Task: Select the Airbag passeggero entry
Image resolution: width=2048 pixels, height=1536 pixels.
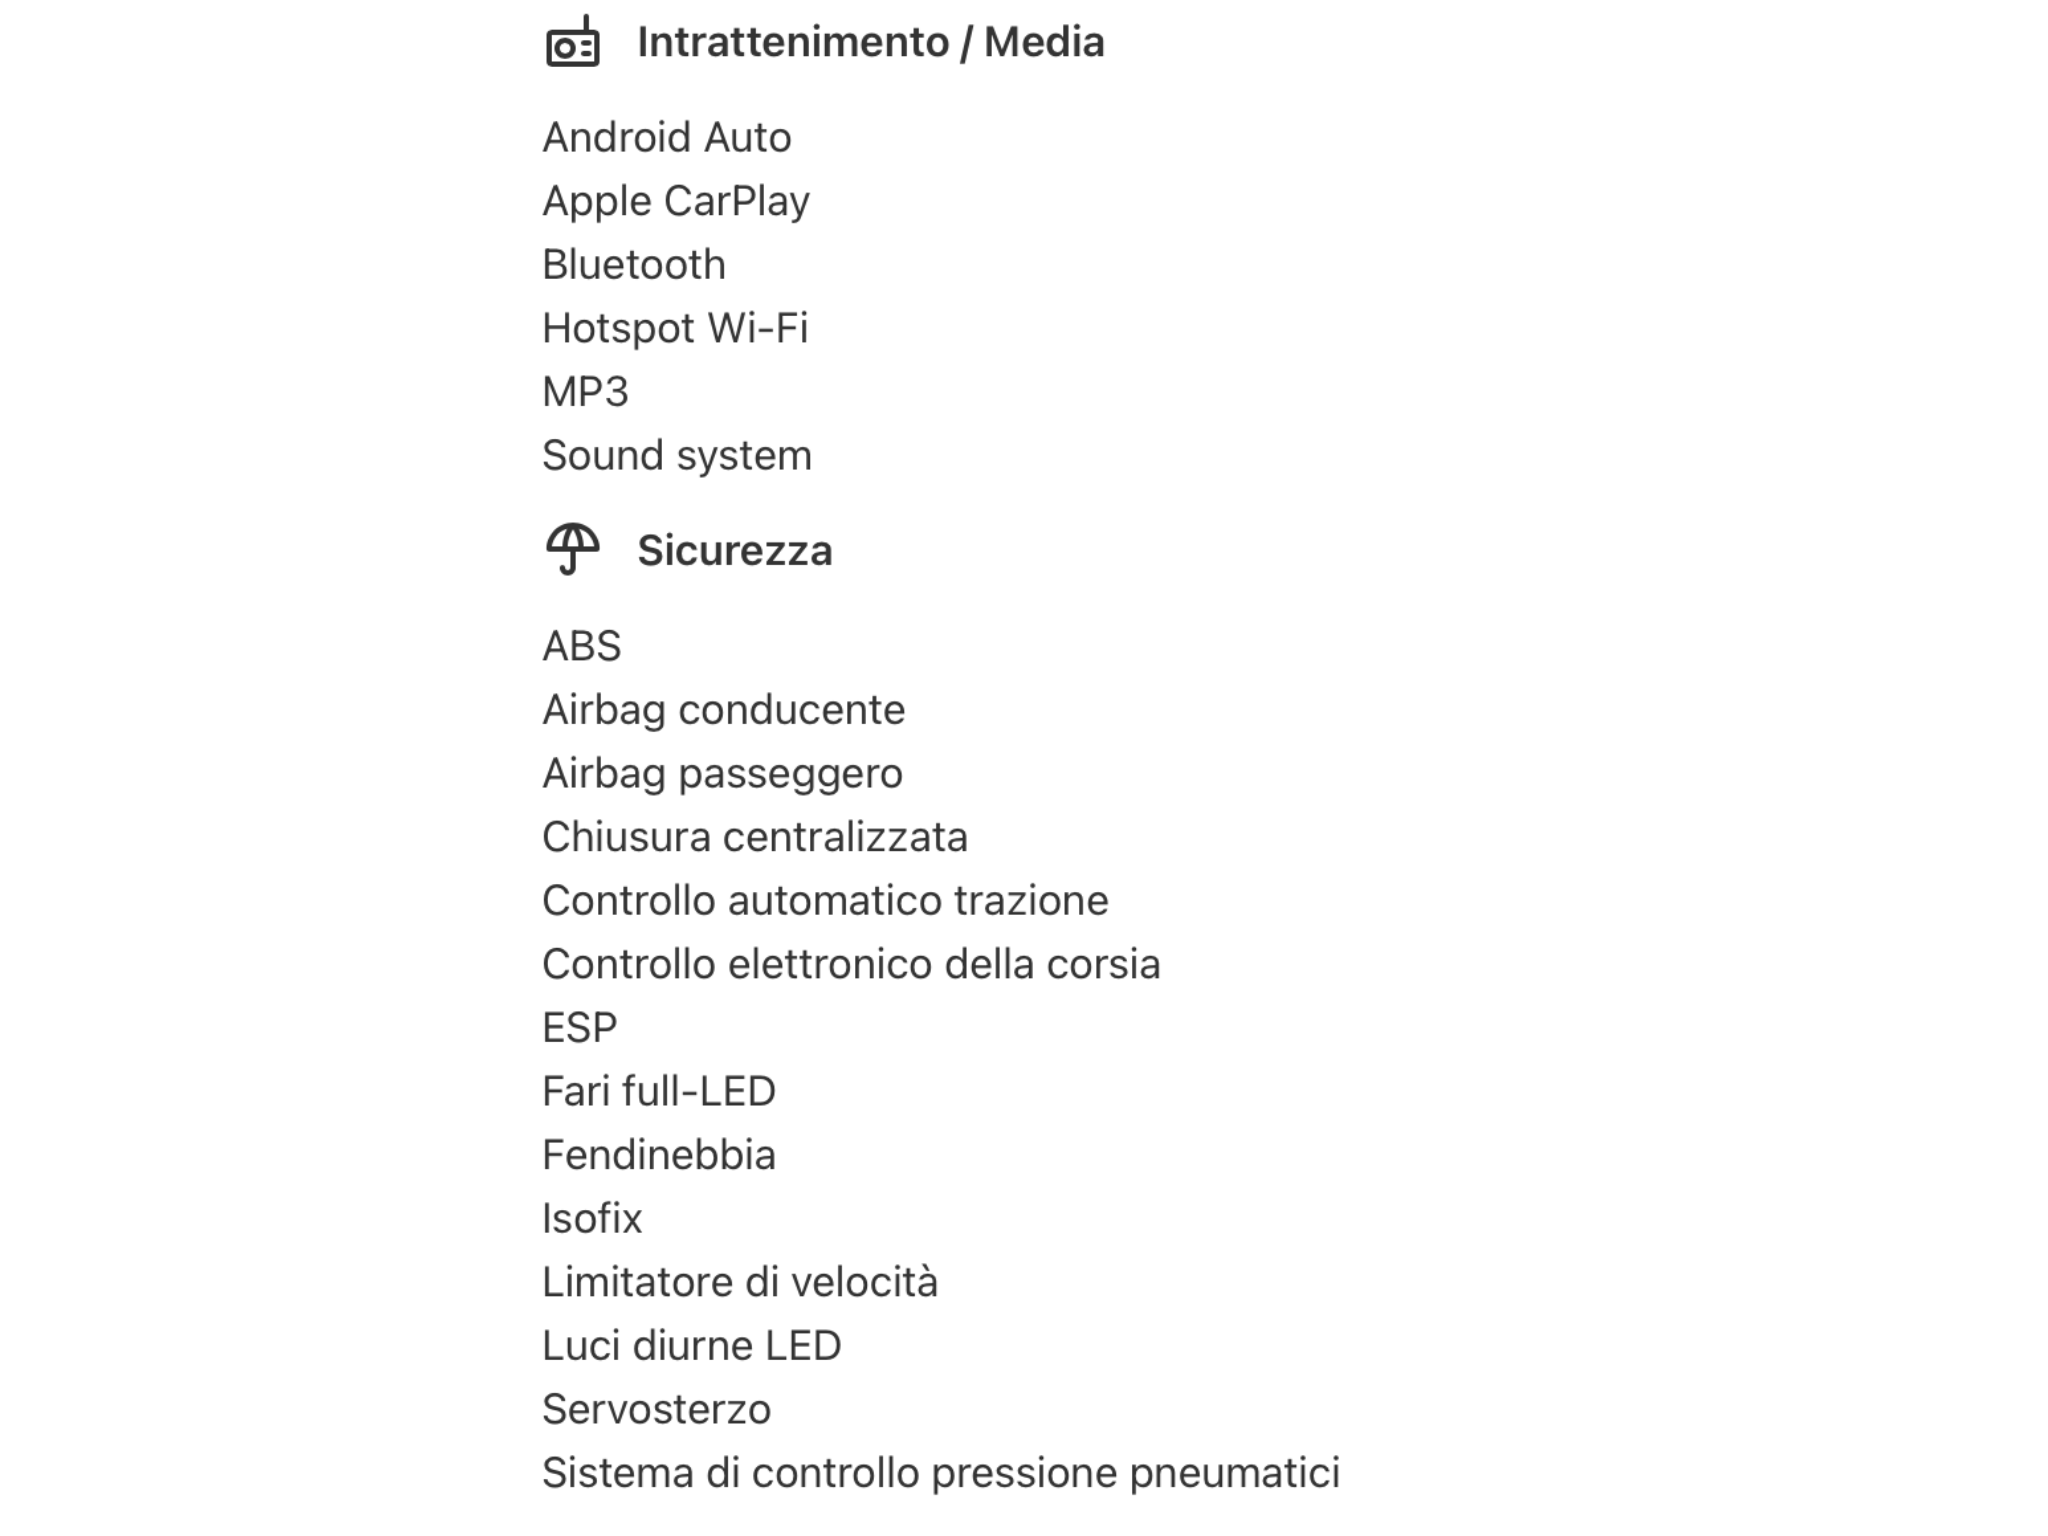Action: click(722, 774)
